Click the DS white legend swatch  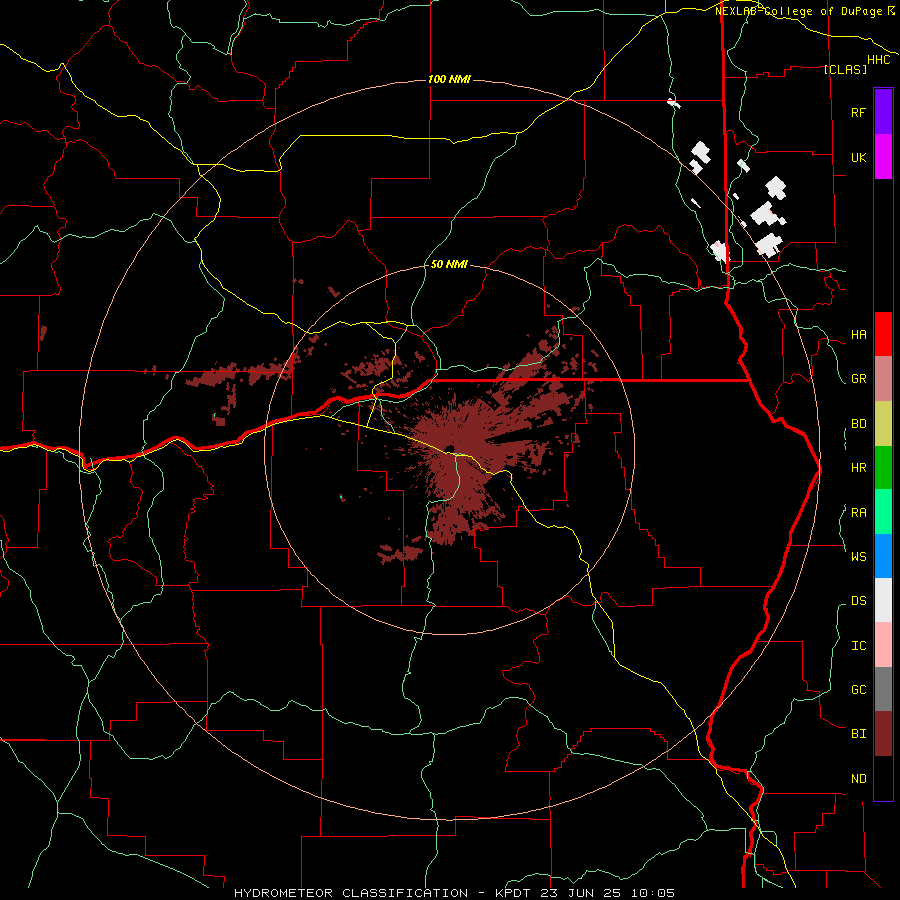pos(883,600)
